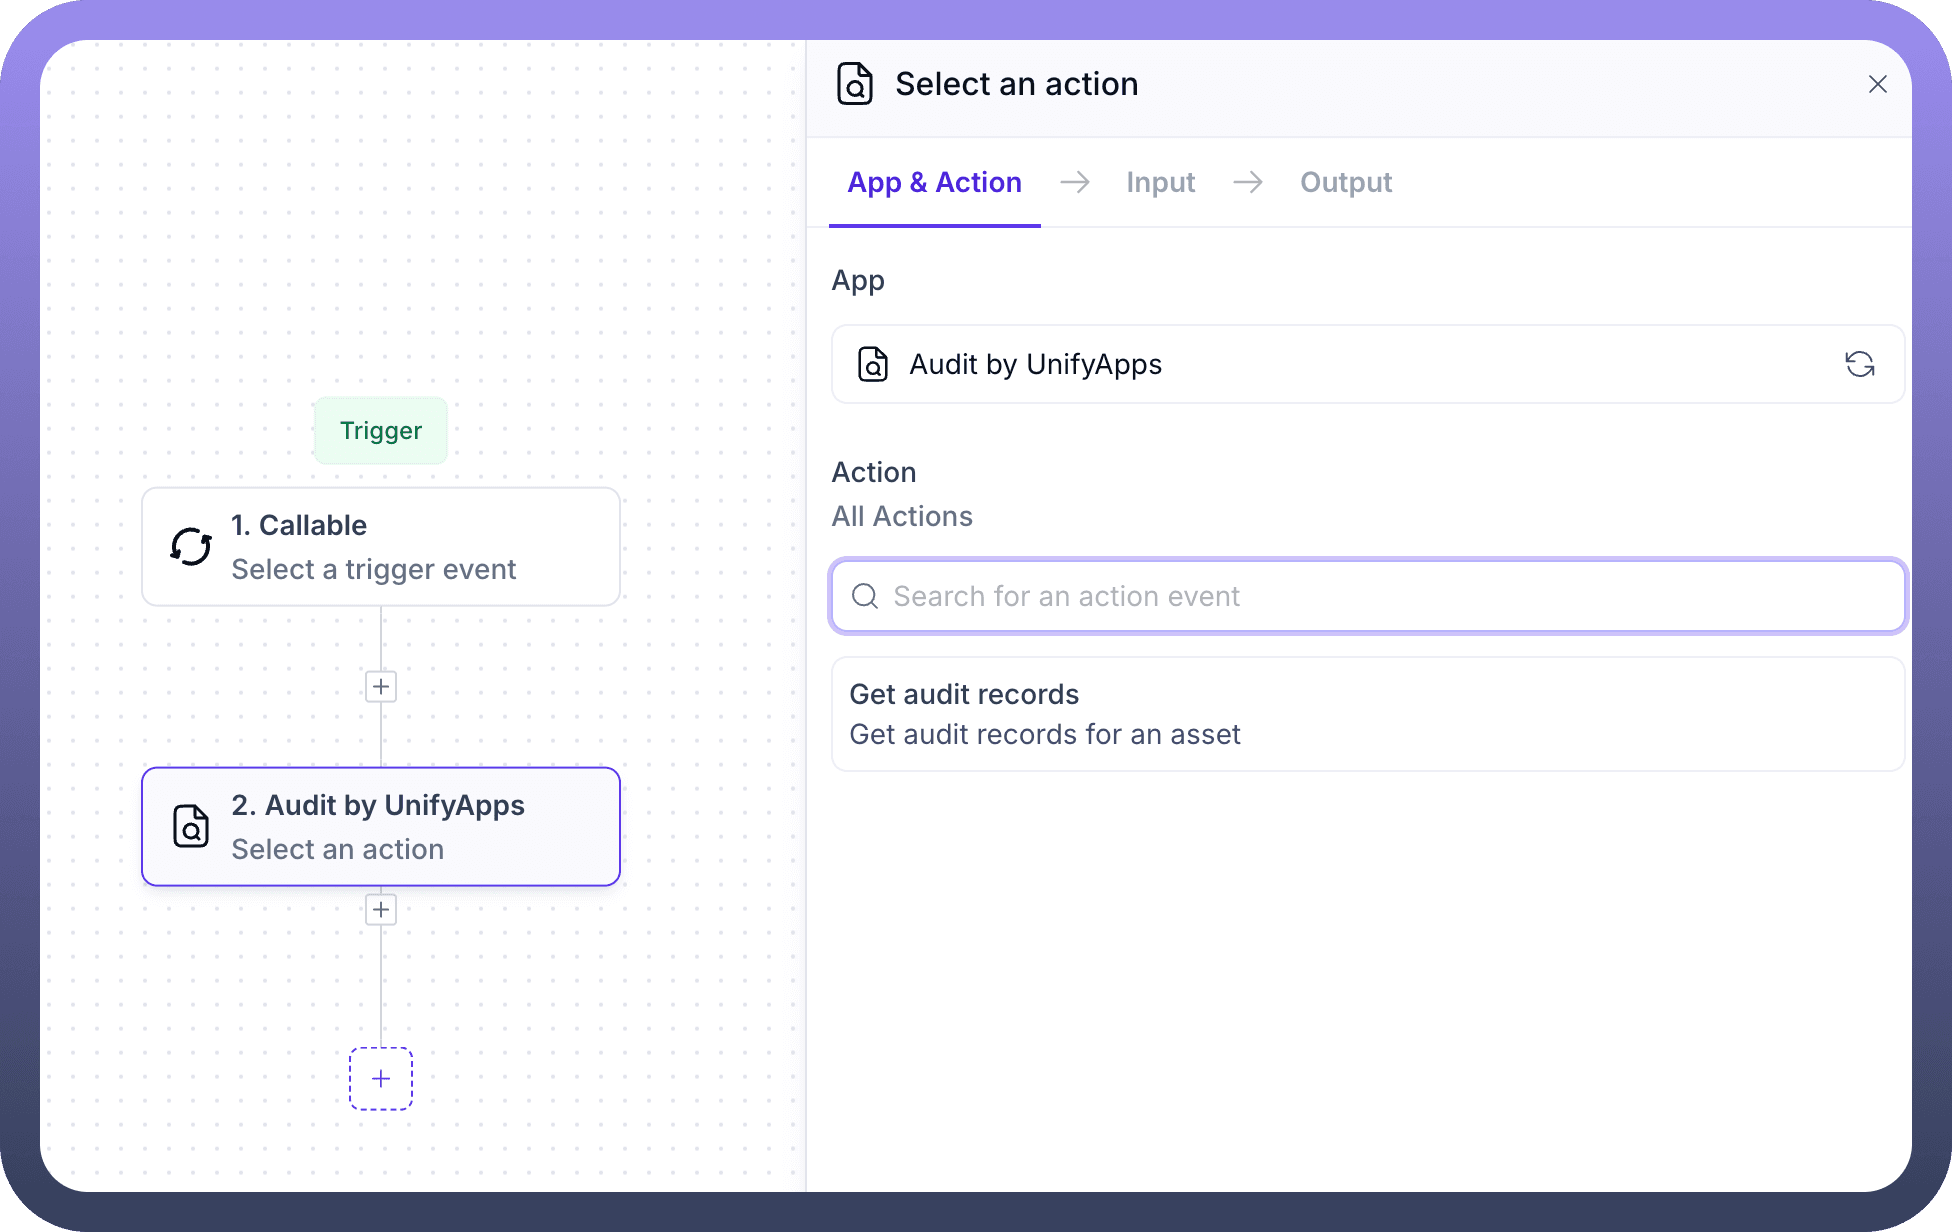Viewport: 1952px width, 1232px height.
Task: Add step between Callable and Audit
Action: (381, 686)
